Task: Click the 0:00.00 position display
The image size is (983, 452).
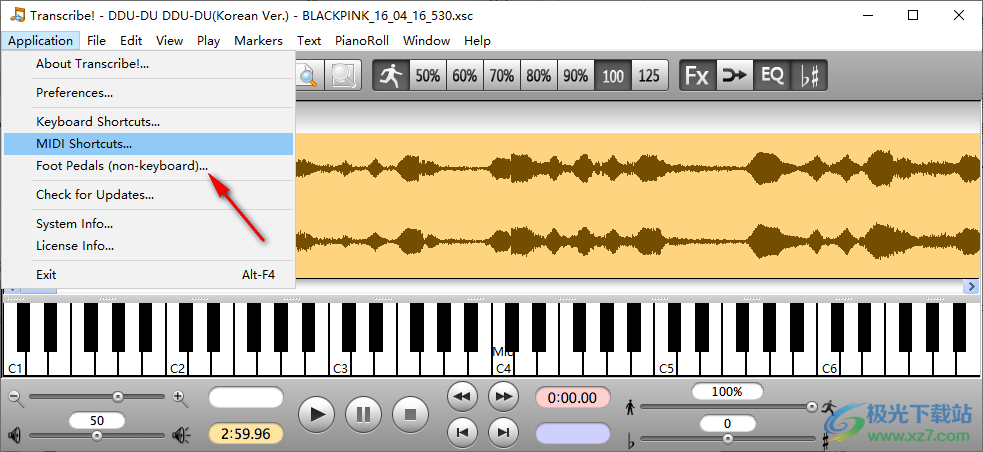Action: click(x=572, y=397)
